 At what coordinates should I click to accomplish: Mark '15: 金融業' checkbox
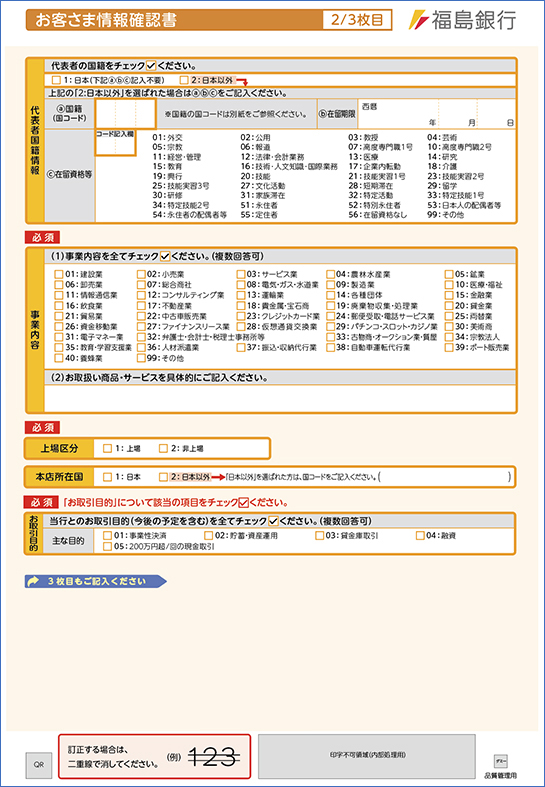tap(449, 296)
